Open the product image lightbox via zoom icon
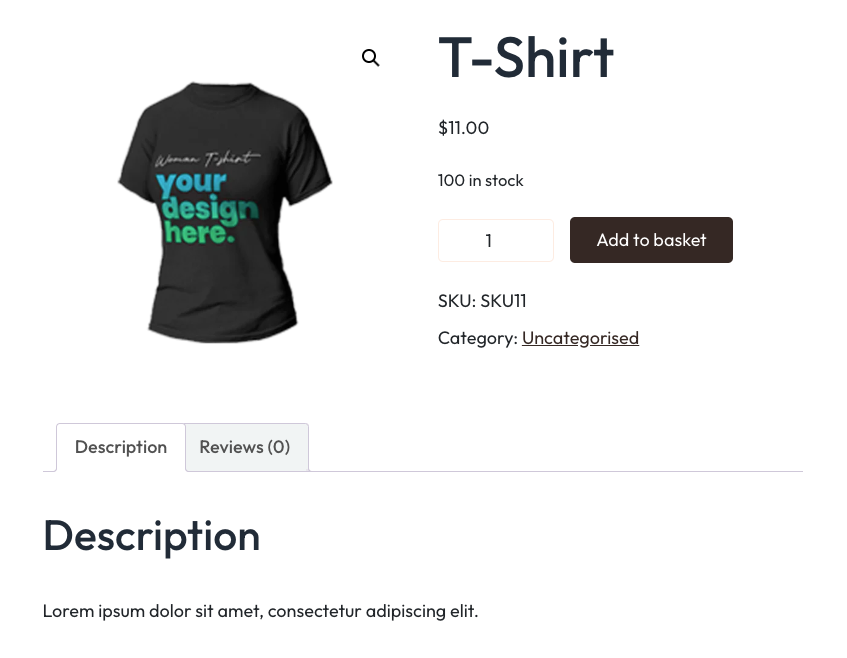The height and width of the screenshot is (658, 847). coord(371,58)
